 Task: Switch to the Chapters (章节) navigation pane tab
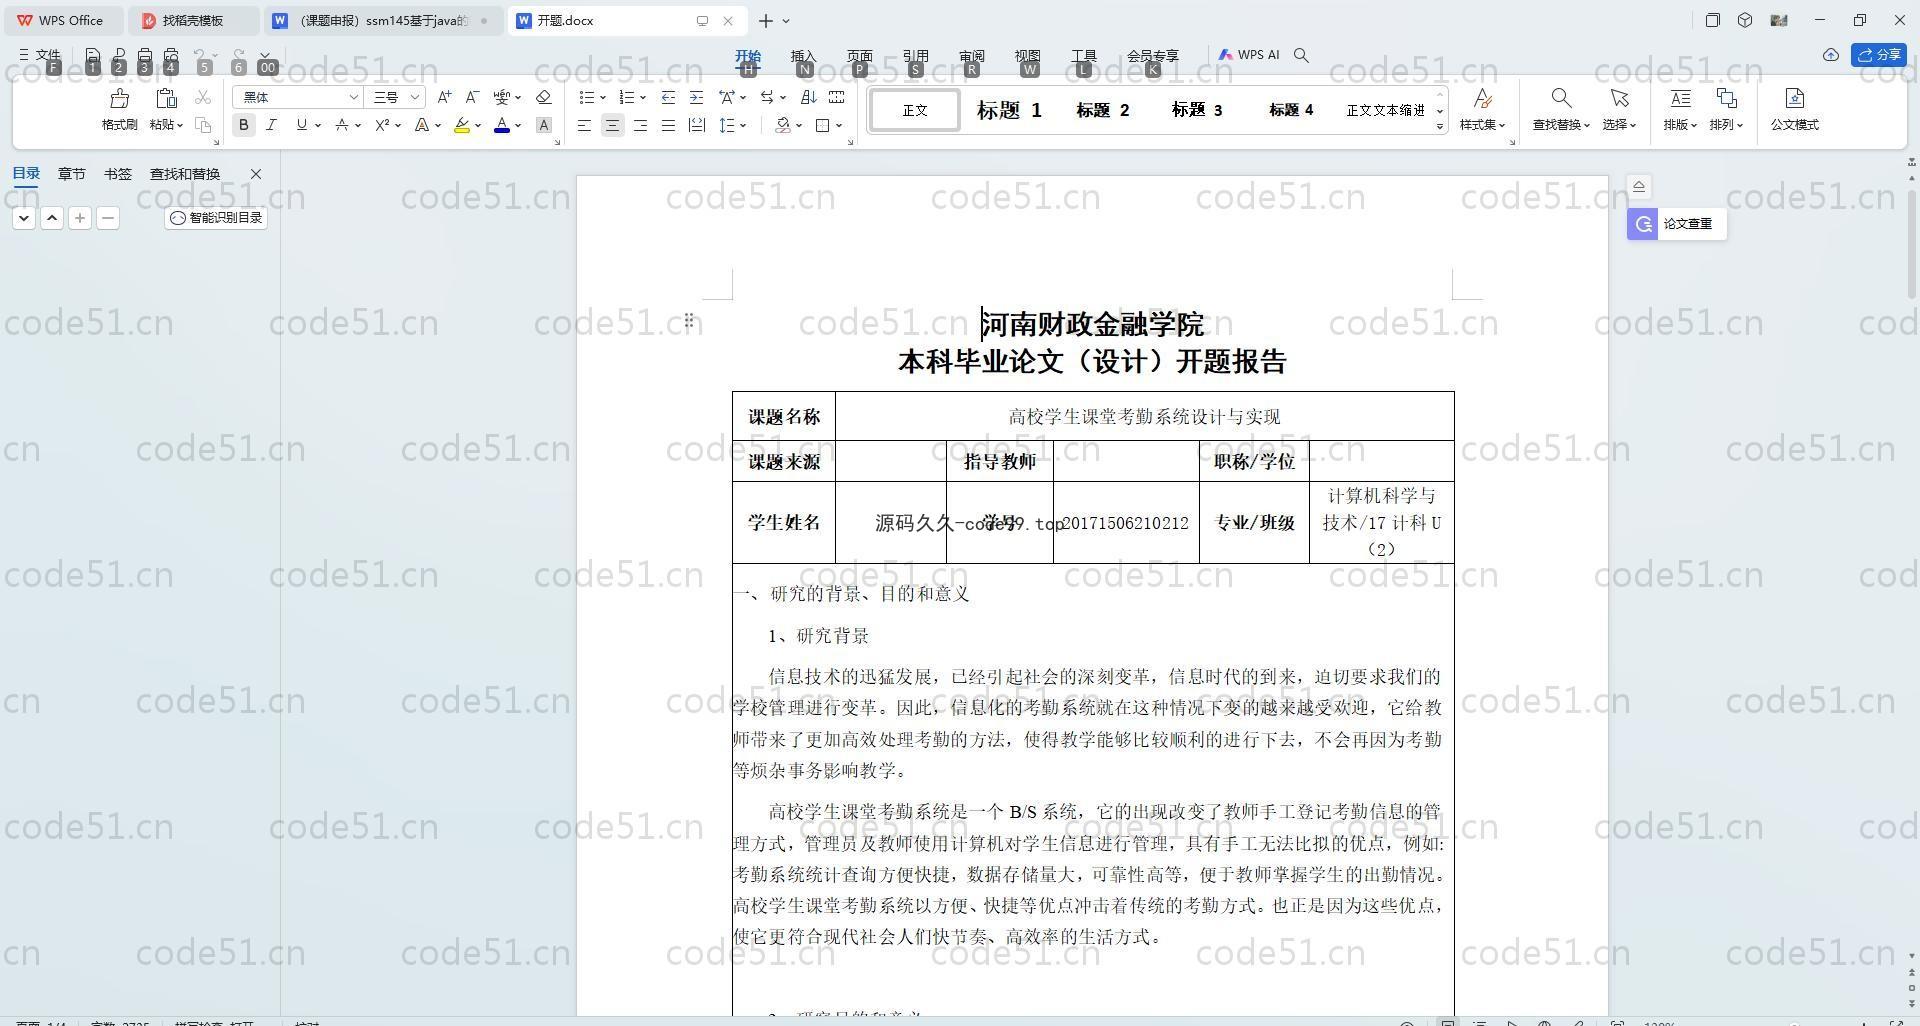(x=71, y=174)
